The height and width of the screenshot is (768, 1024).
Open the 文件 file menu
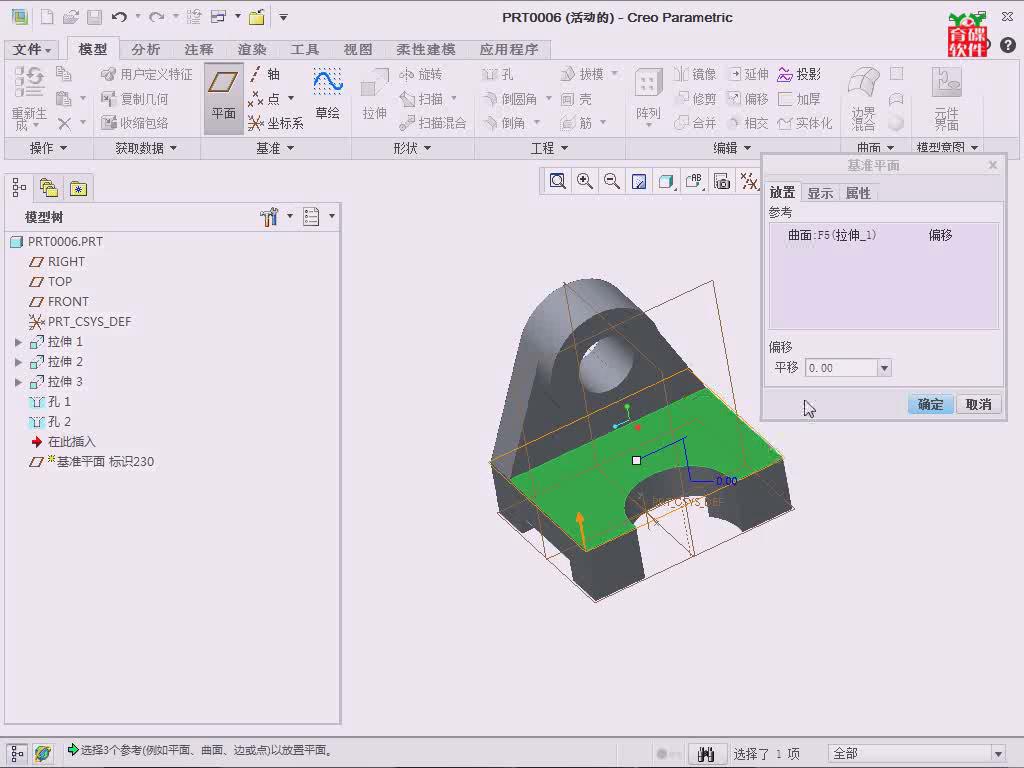point(32,50)
